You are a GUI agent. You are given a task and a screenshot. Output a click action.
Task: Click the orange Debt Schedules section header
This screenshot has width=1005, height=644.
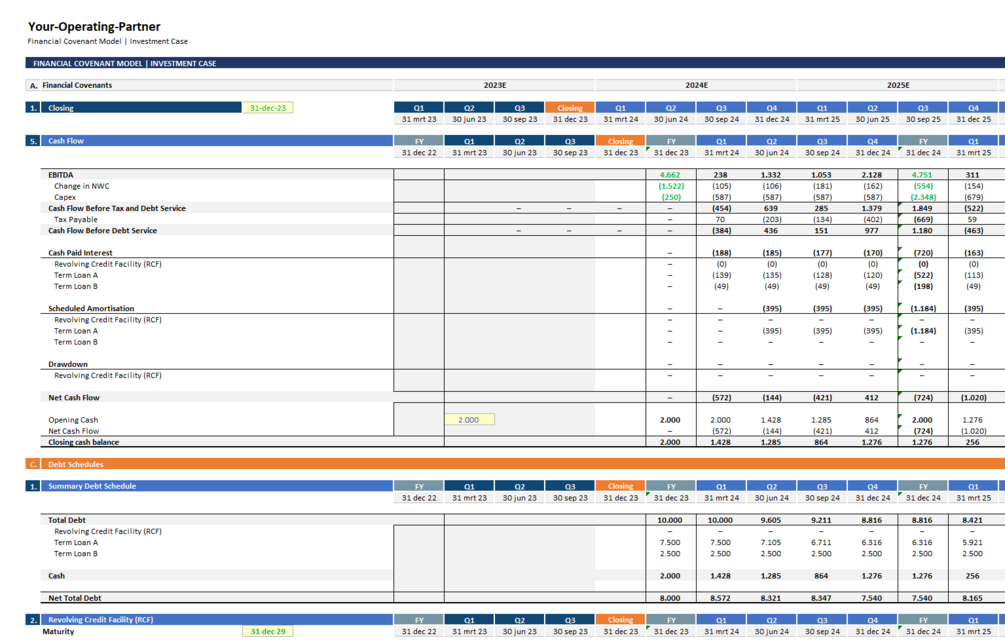point(75,464)
